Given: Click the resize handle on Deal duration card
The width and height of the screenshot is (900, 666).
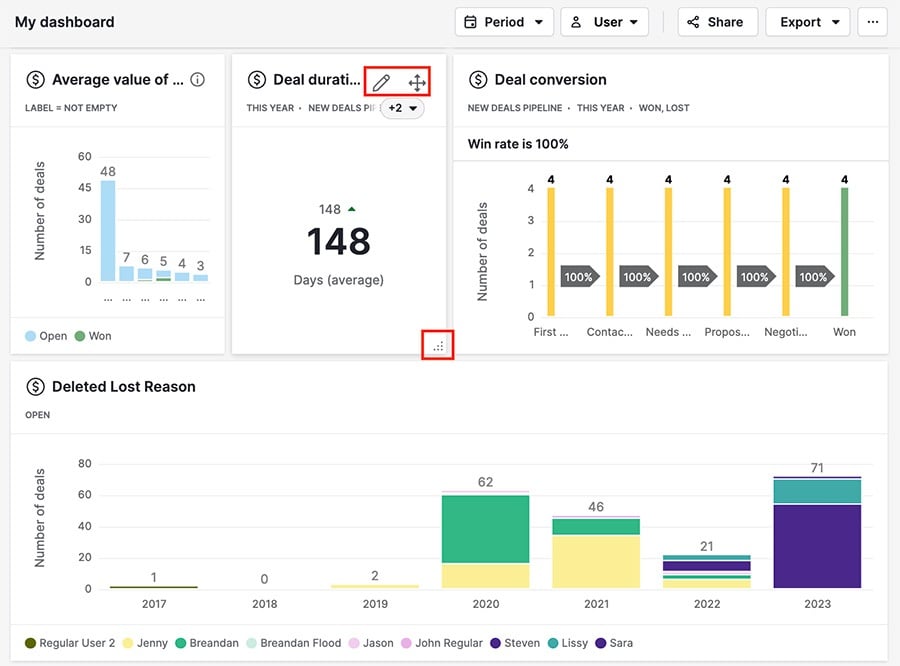Looking at the screenshot, I should click(x=437, y=346).
